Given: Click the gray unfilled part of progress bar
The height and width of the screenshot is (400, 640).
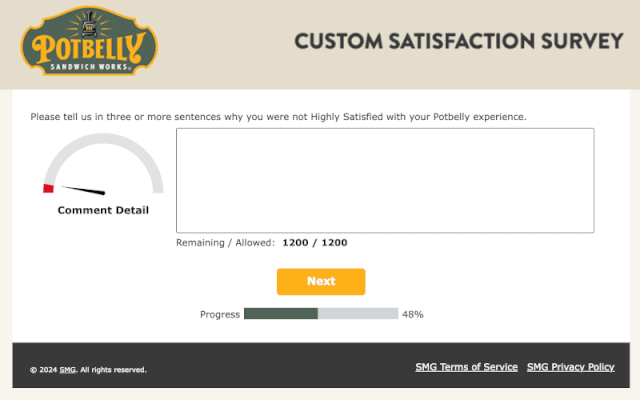Looking at the screenshot, I should click(358, 313).
